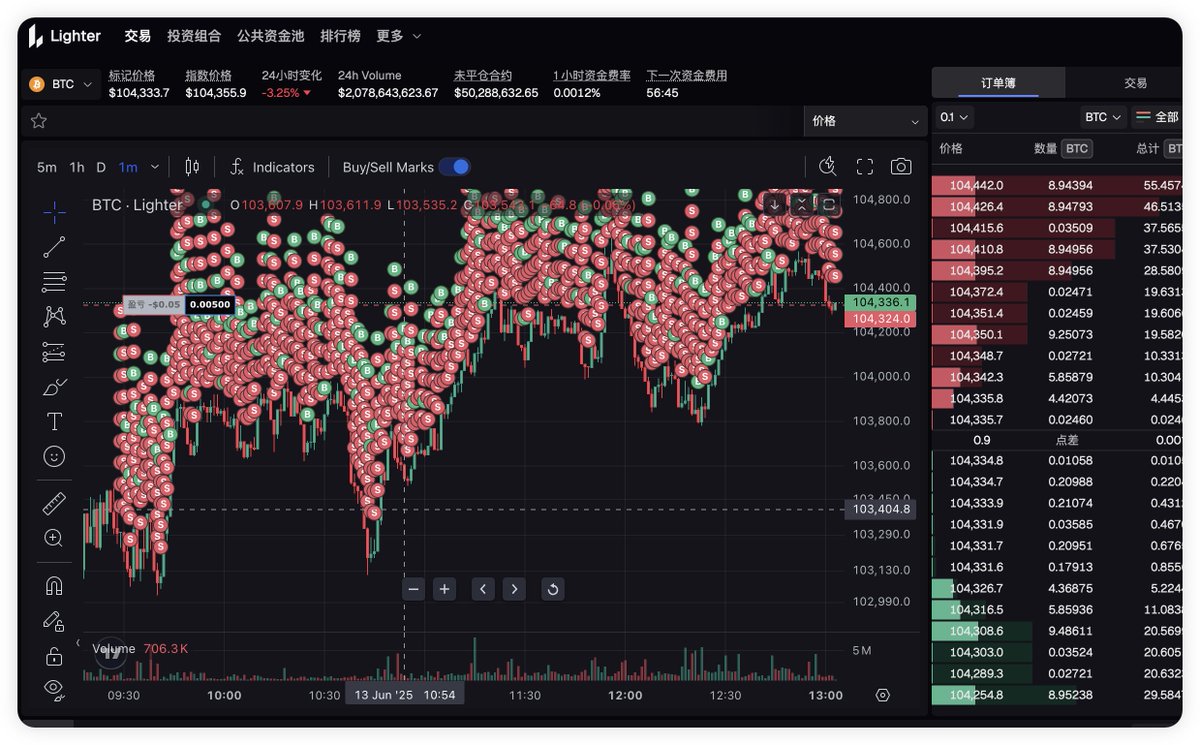Viewport: 1200px width, 745px height.
Task: Switch to the 交易 tab in the right panel
Action: pos(1135,83)
